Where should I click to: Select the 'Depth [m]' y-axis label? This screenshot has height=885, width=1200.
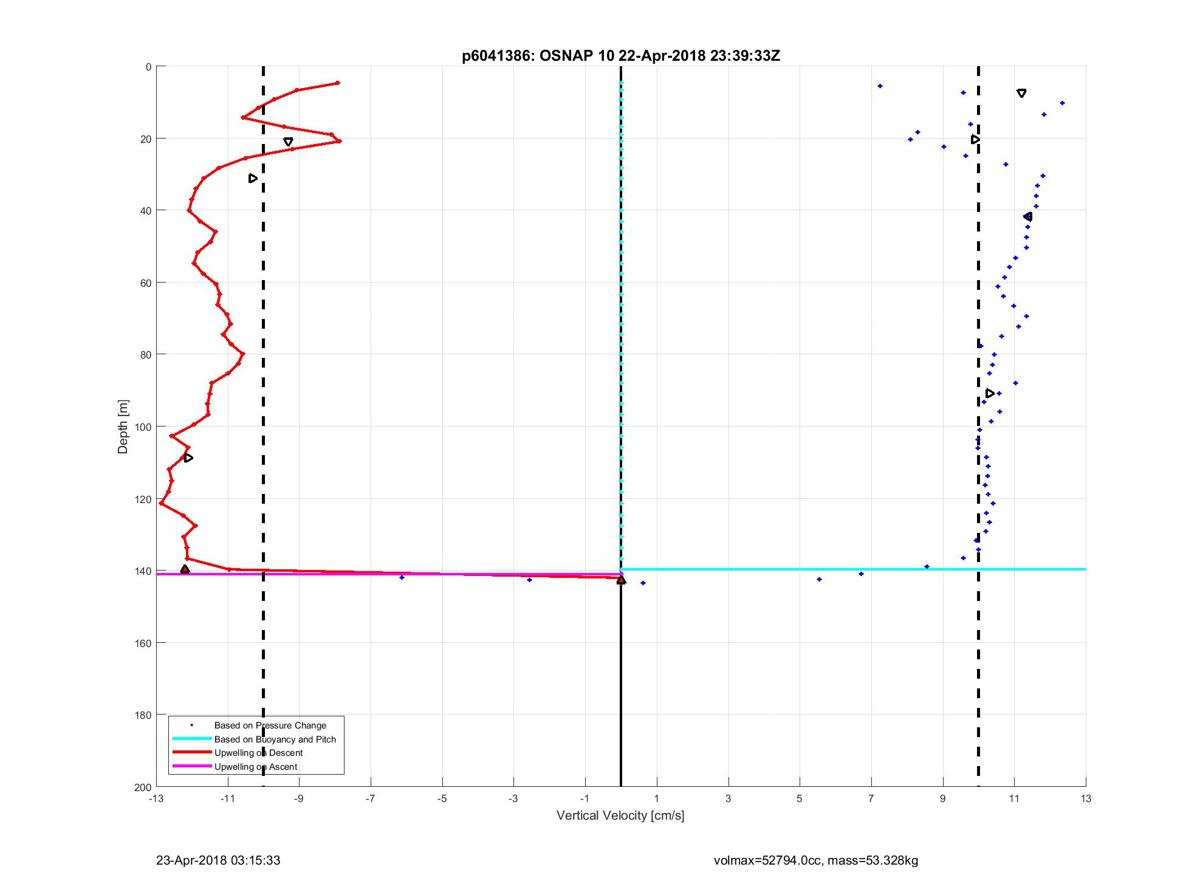tap(124, 426)
